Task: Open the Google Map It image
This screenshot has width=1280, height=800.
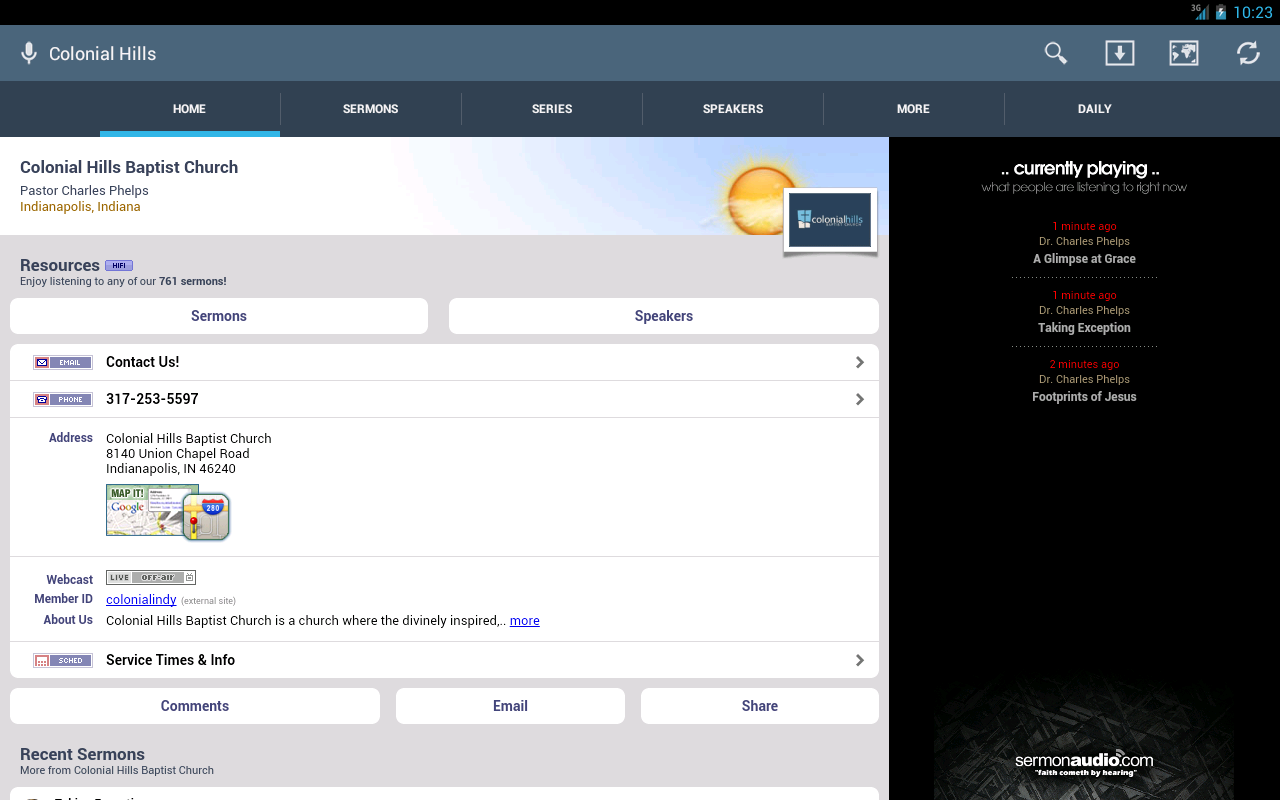Action: [145, 510]
